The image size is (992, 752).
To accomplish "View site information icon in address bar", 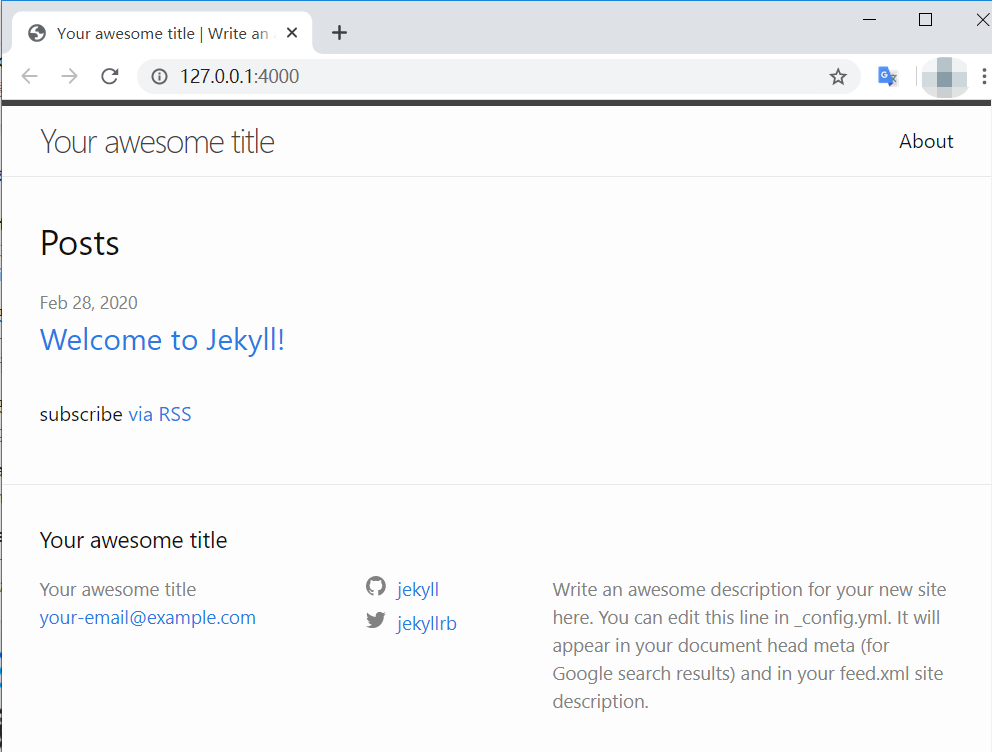I will pos(159,77).
